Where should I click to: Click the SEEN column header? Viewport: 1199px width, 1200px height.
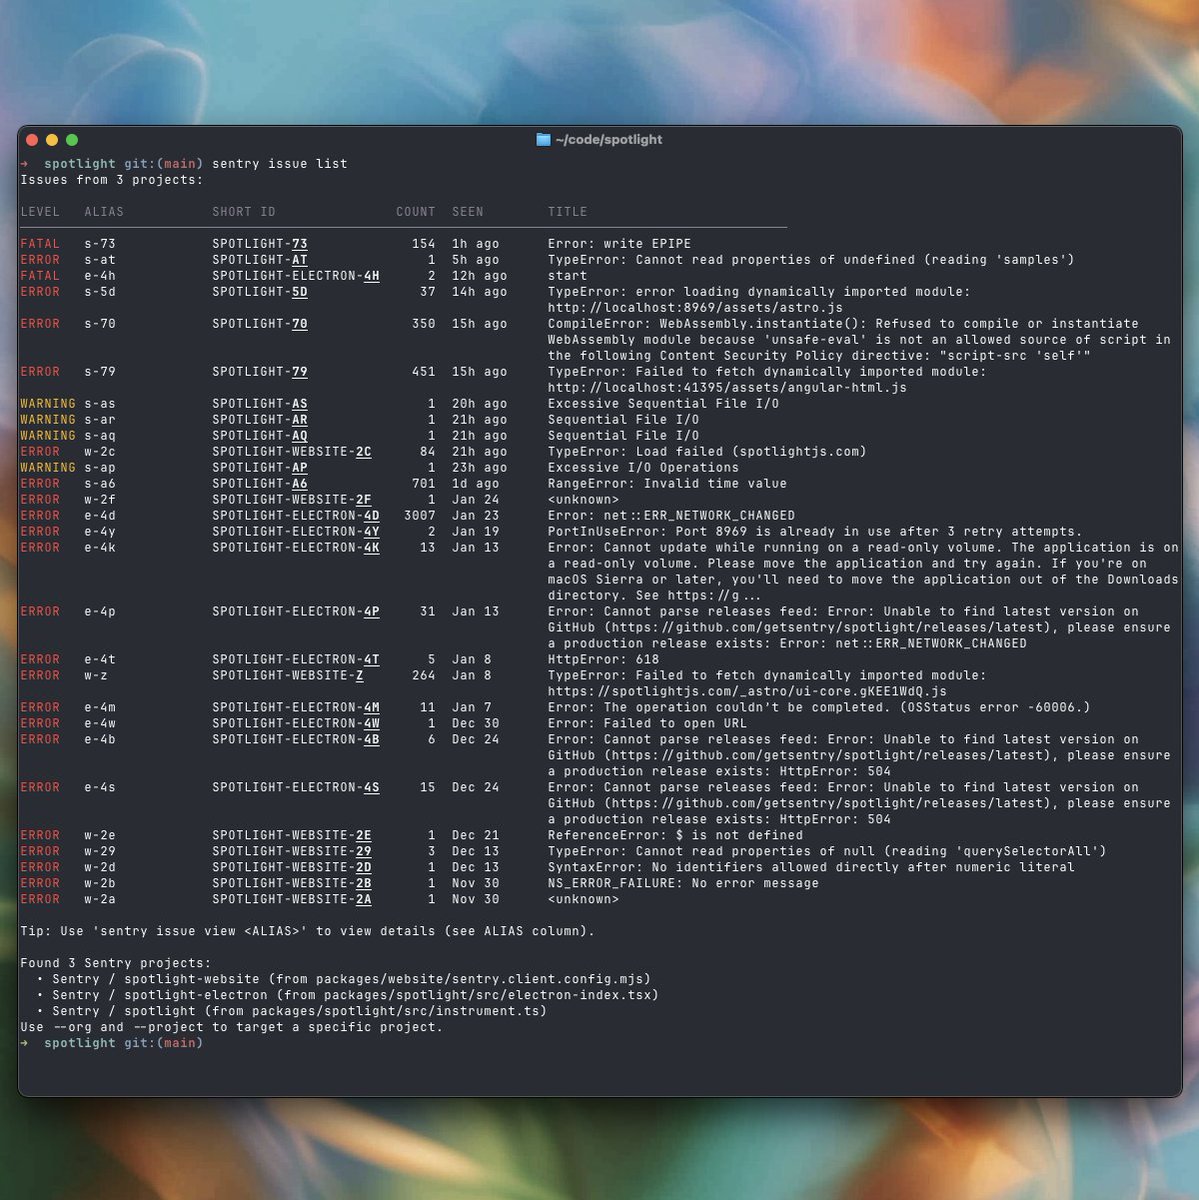(x=468, y=212)
